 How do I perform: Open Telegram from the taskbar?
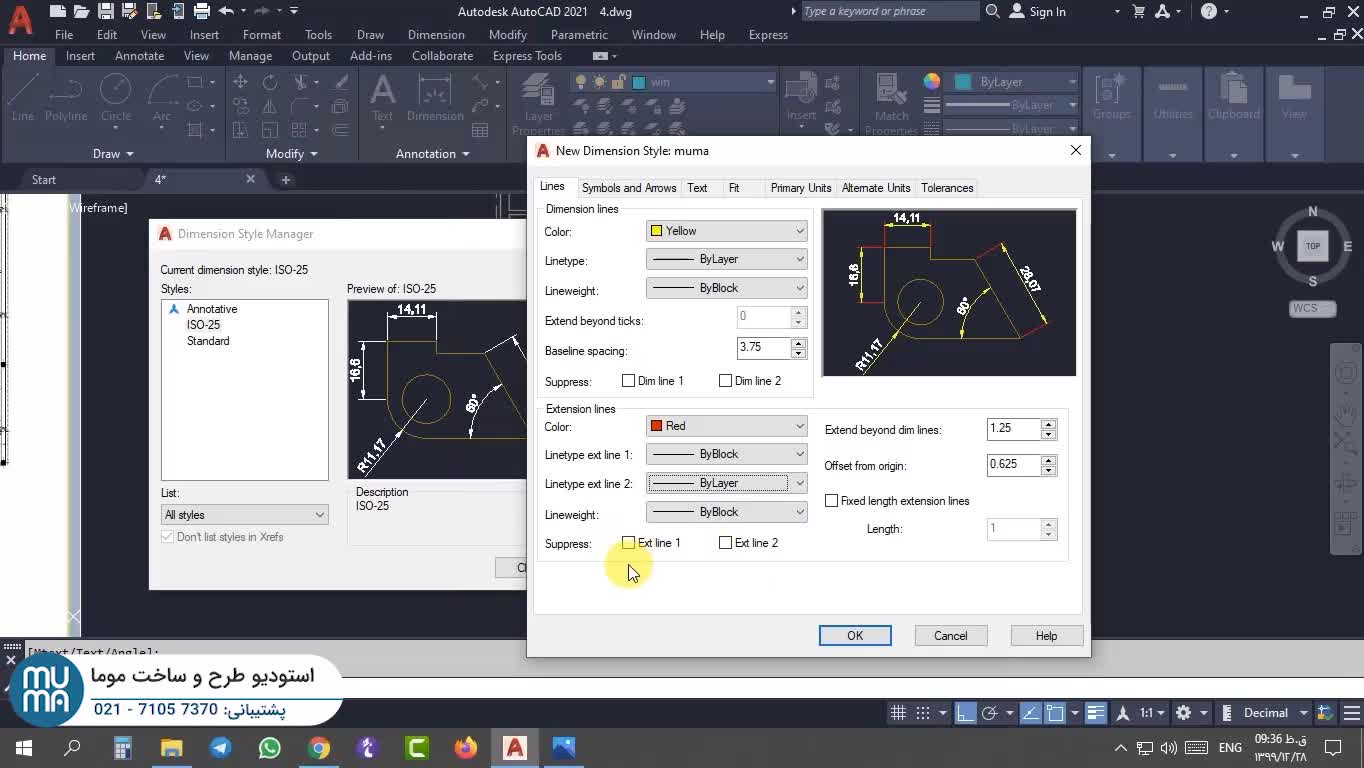(x=221, y=747)
